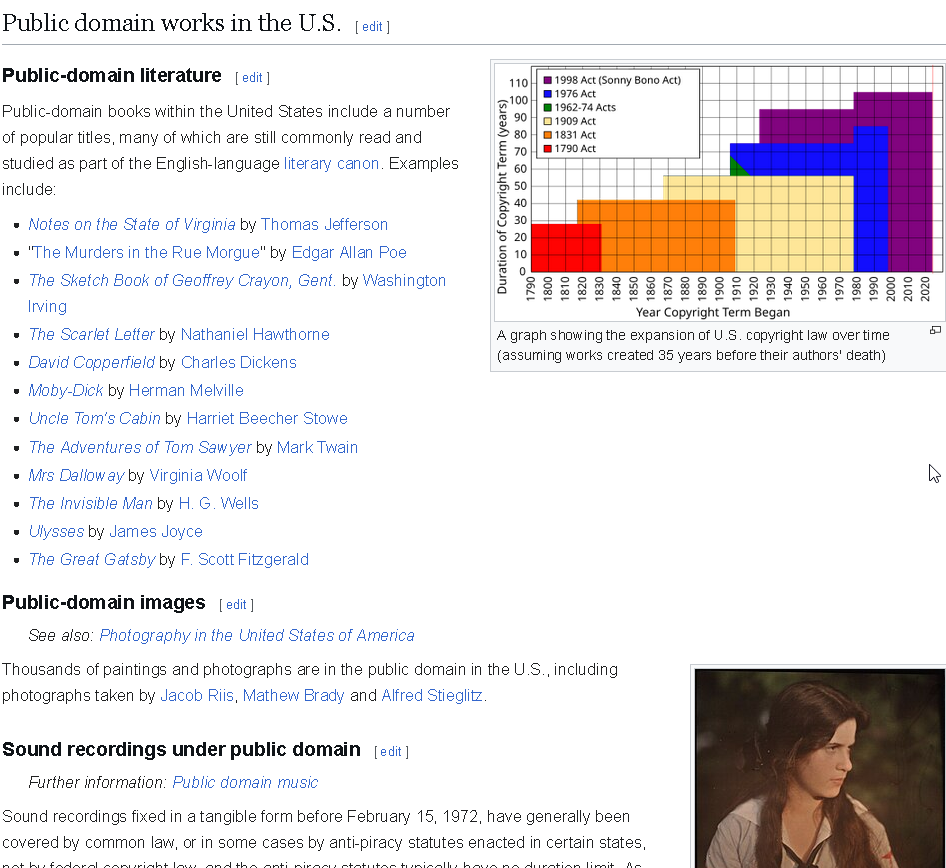The height and width of the screenshot is (868, 946).
Task: Open Notes on the State of Virginia link
Action: click(132, 224)
